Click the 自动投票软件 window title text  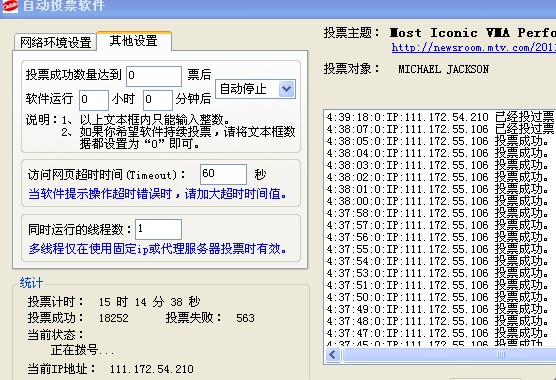(x=64, y=6)
